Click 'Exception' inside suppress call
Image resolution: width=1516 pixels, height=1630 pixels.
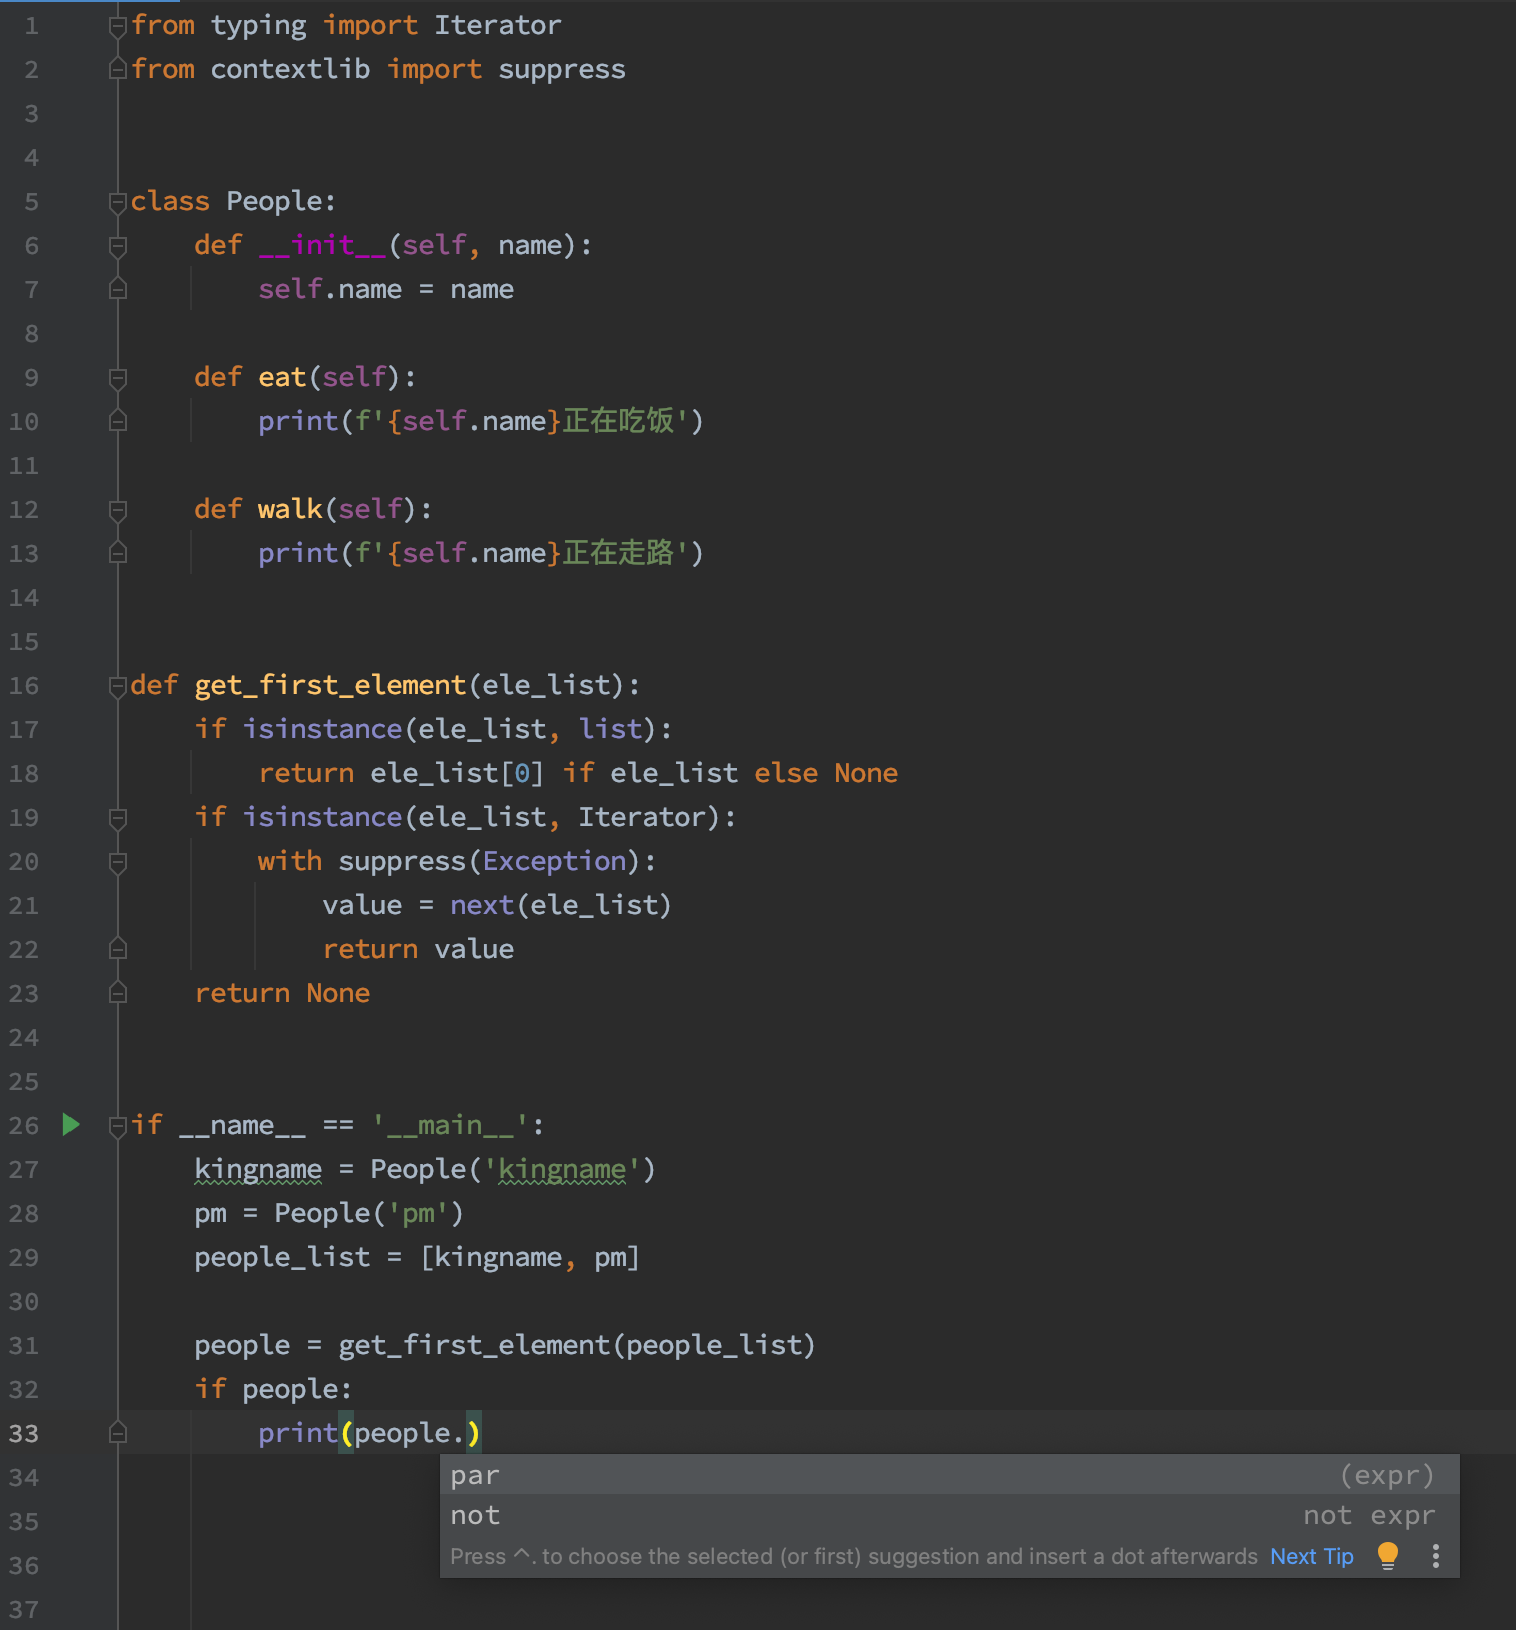click(x=554, y=861)
